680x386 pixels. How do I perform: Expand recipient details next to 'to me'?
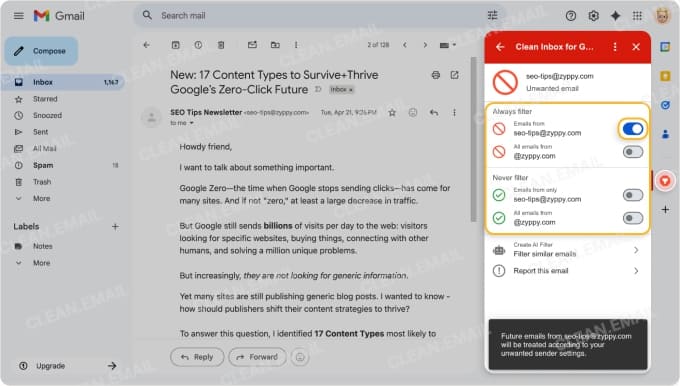[191, 123]
